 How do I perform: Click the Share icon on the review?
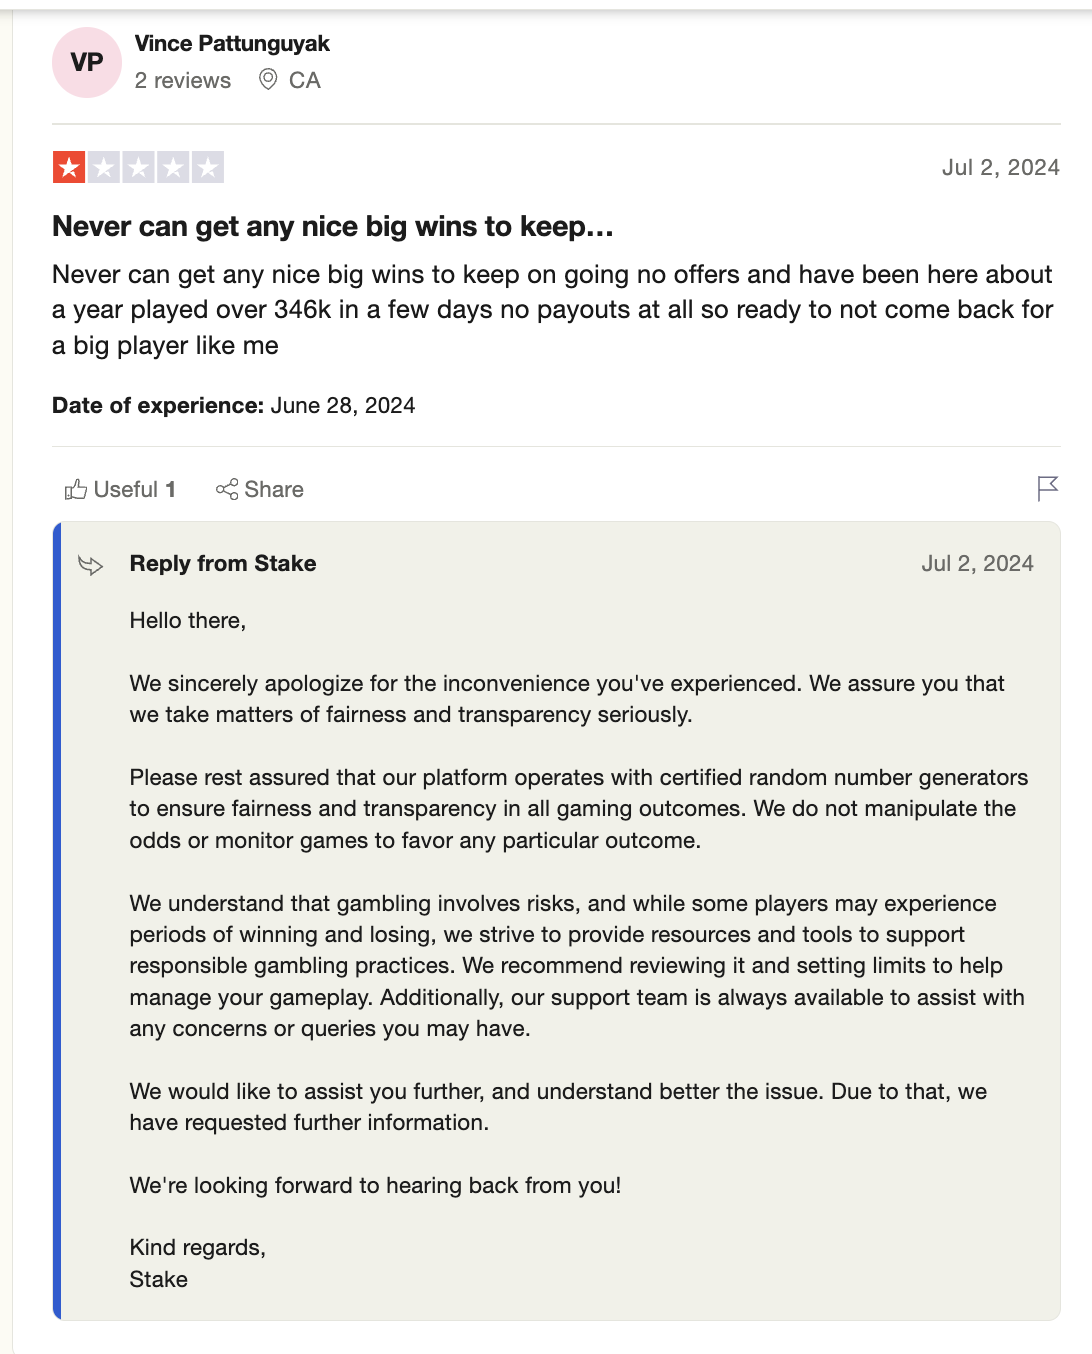point(228,489)
